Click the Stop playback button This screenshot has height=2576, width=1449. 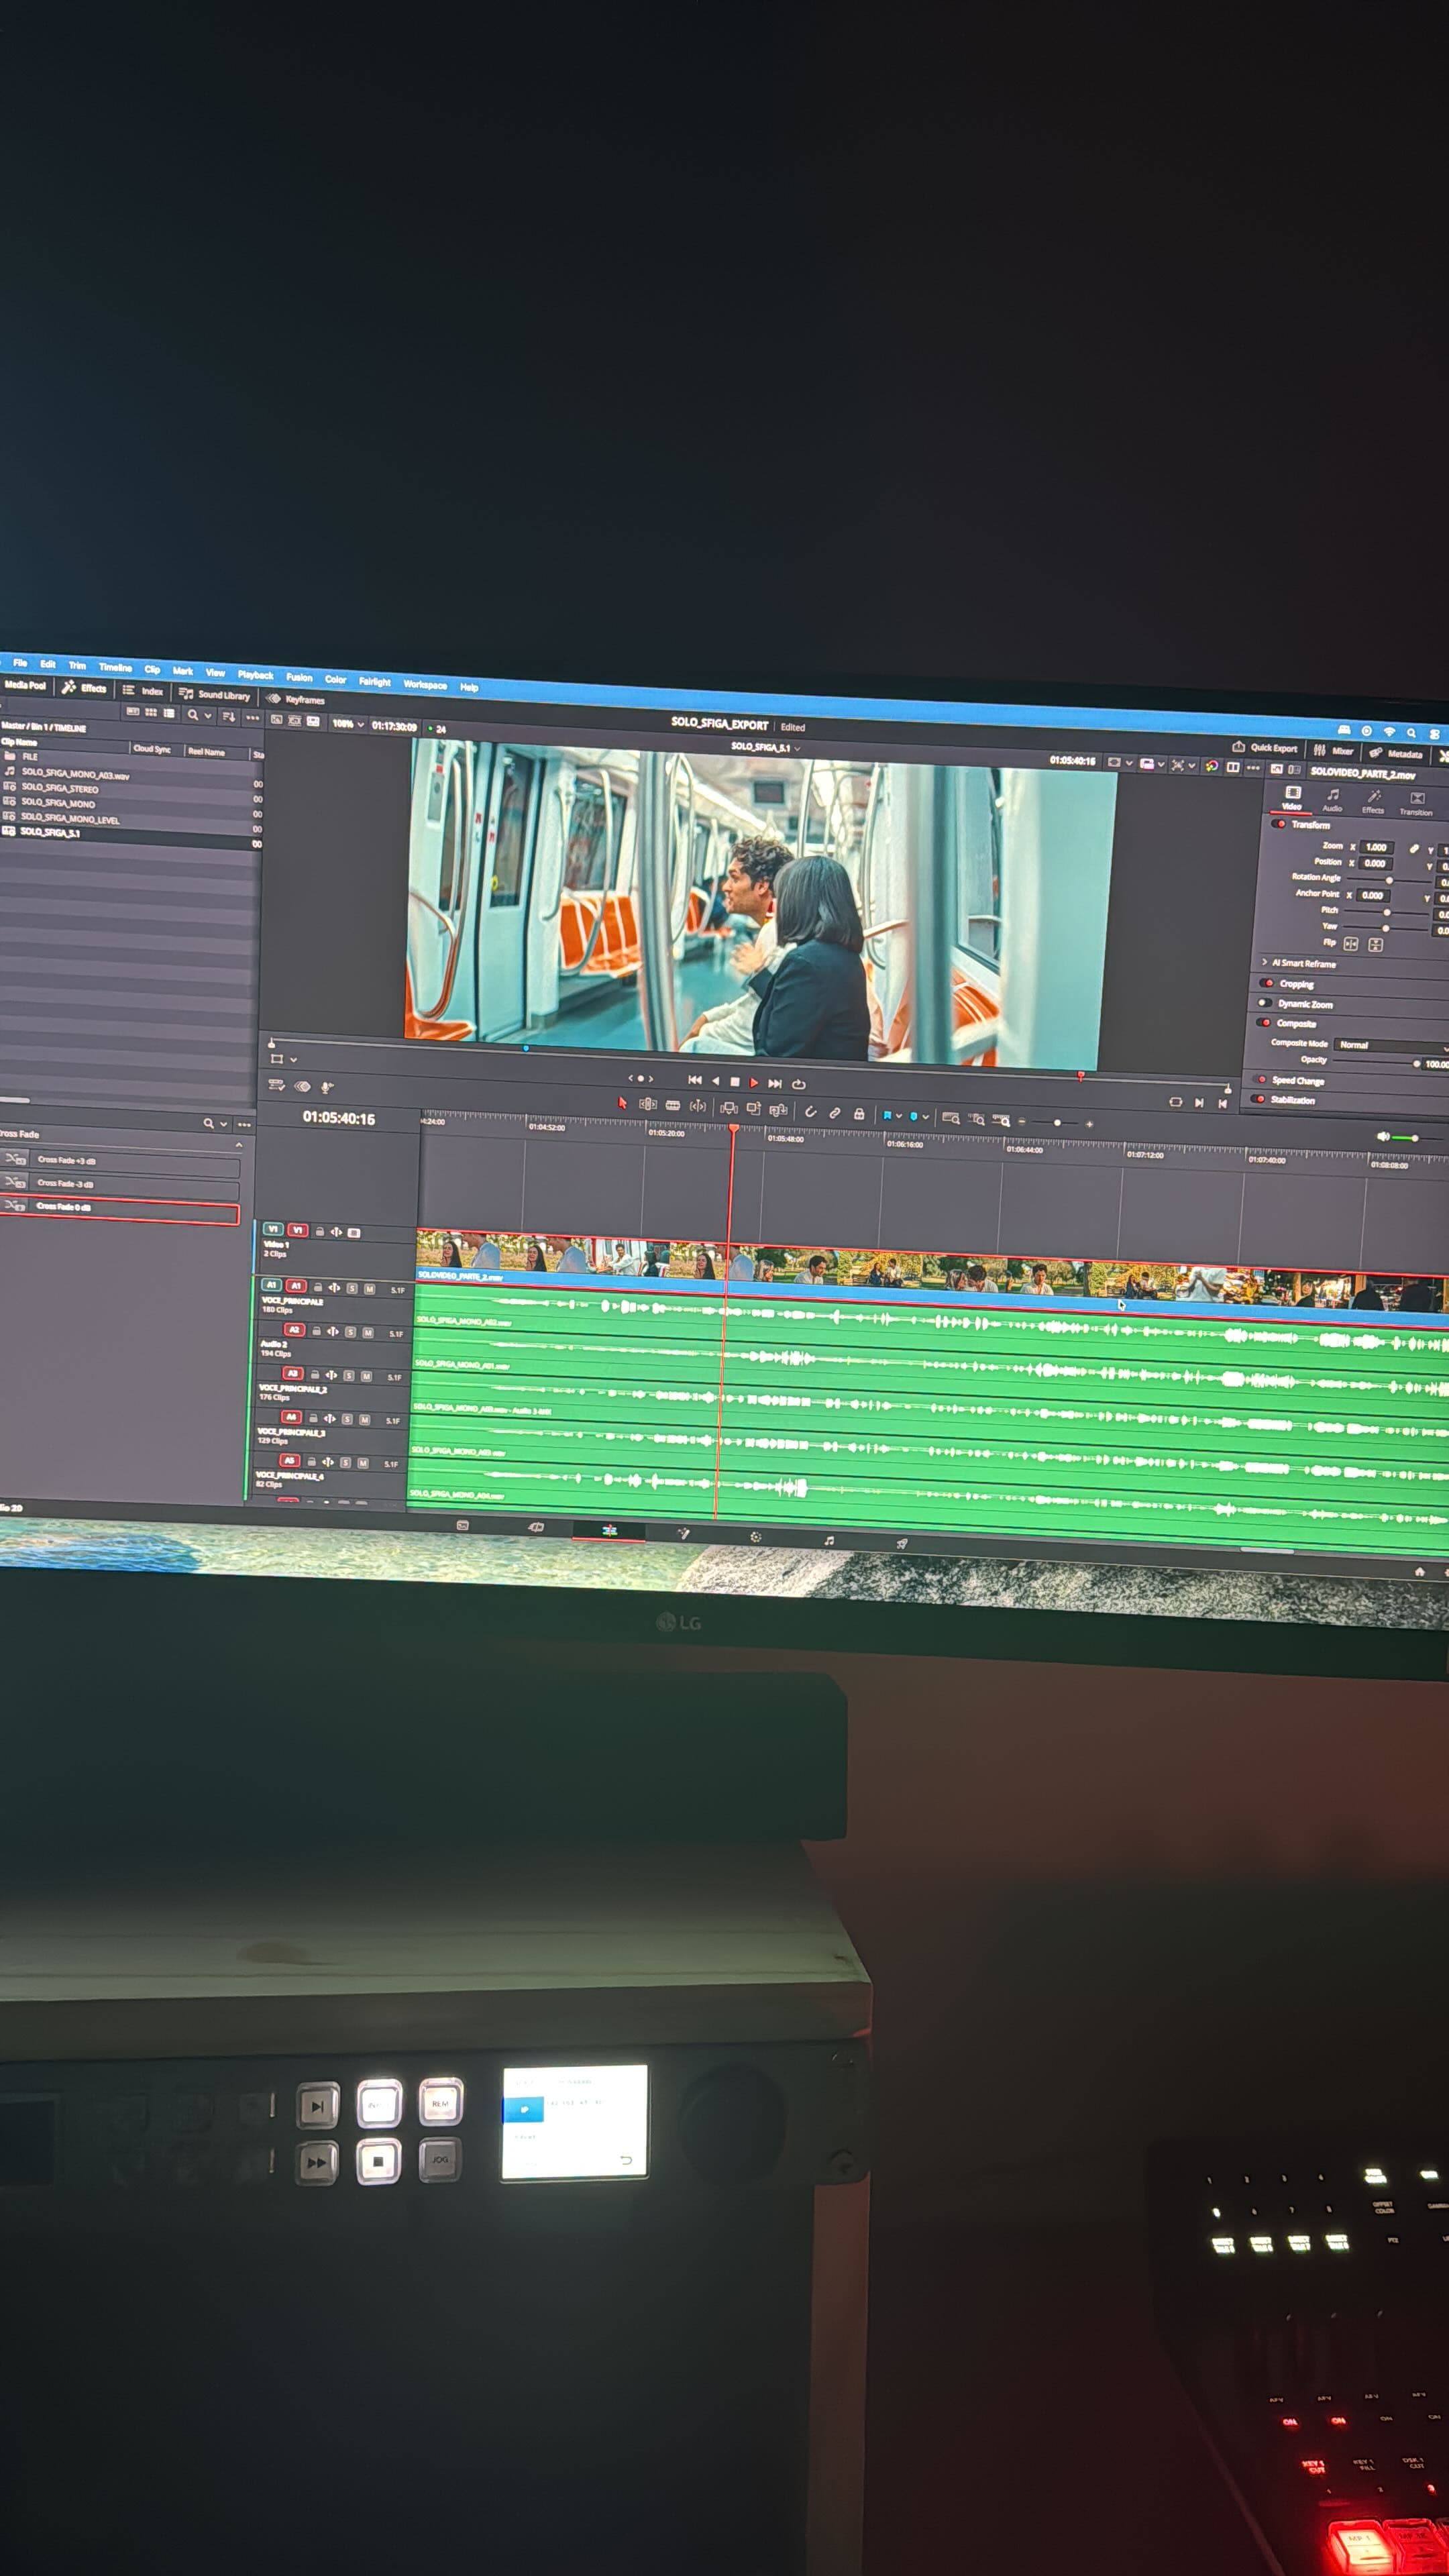pos(735,1082)
